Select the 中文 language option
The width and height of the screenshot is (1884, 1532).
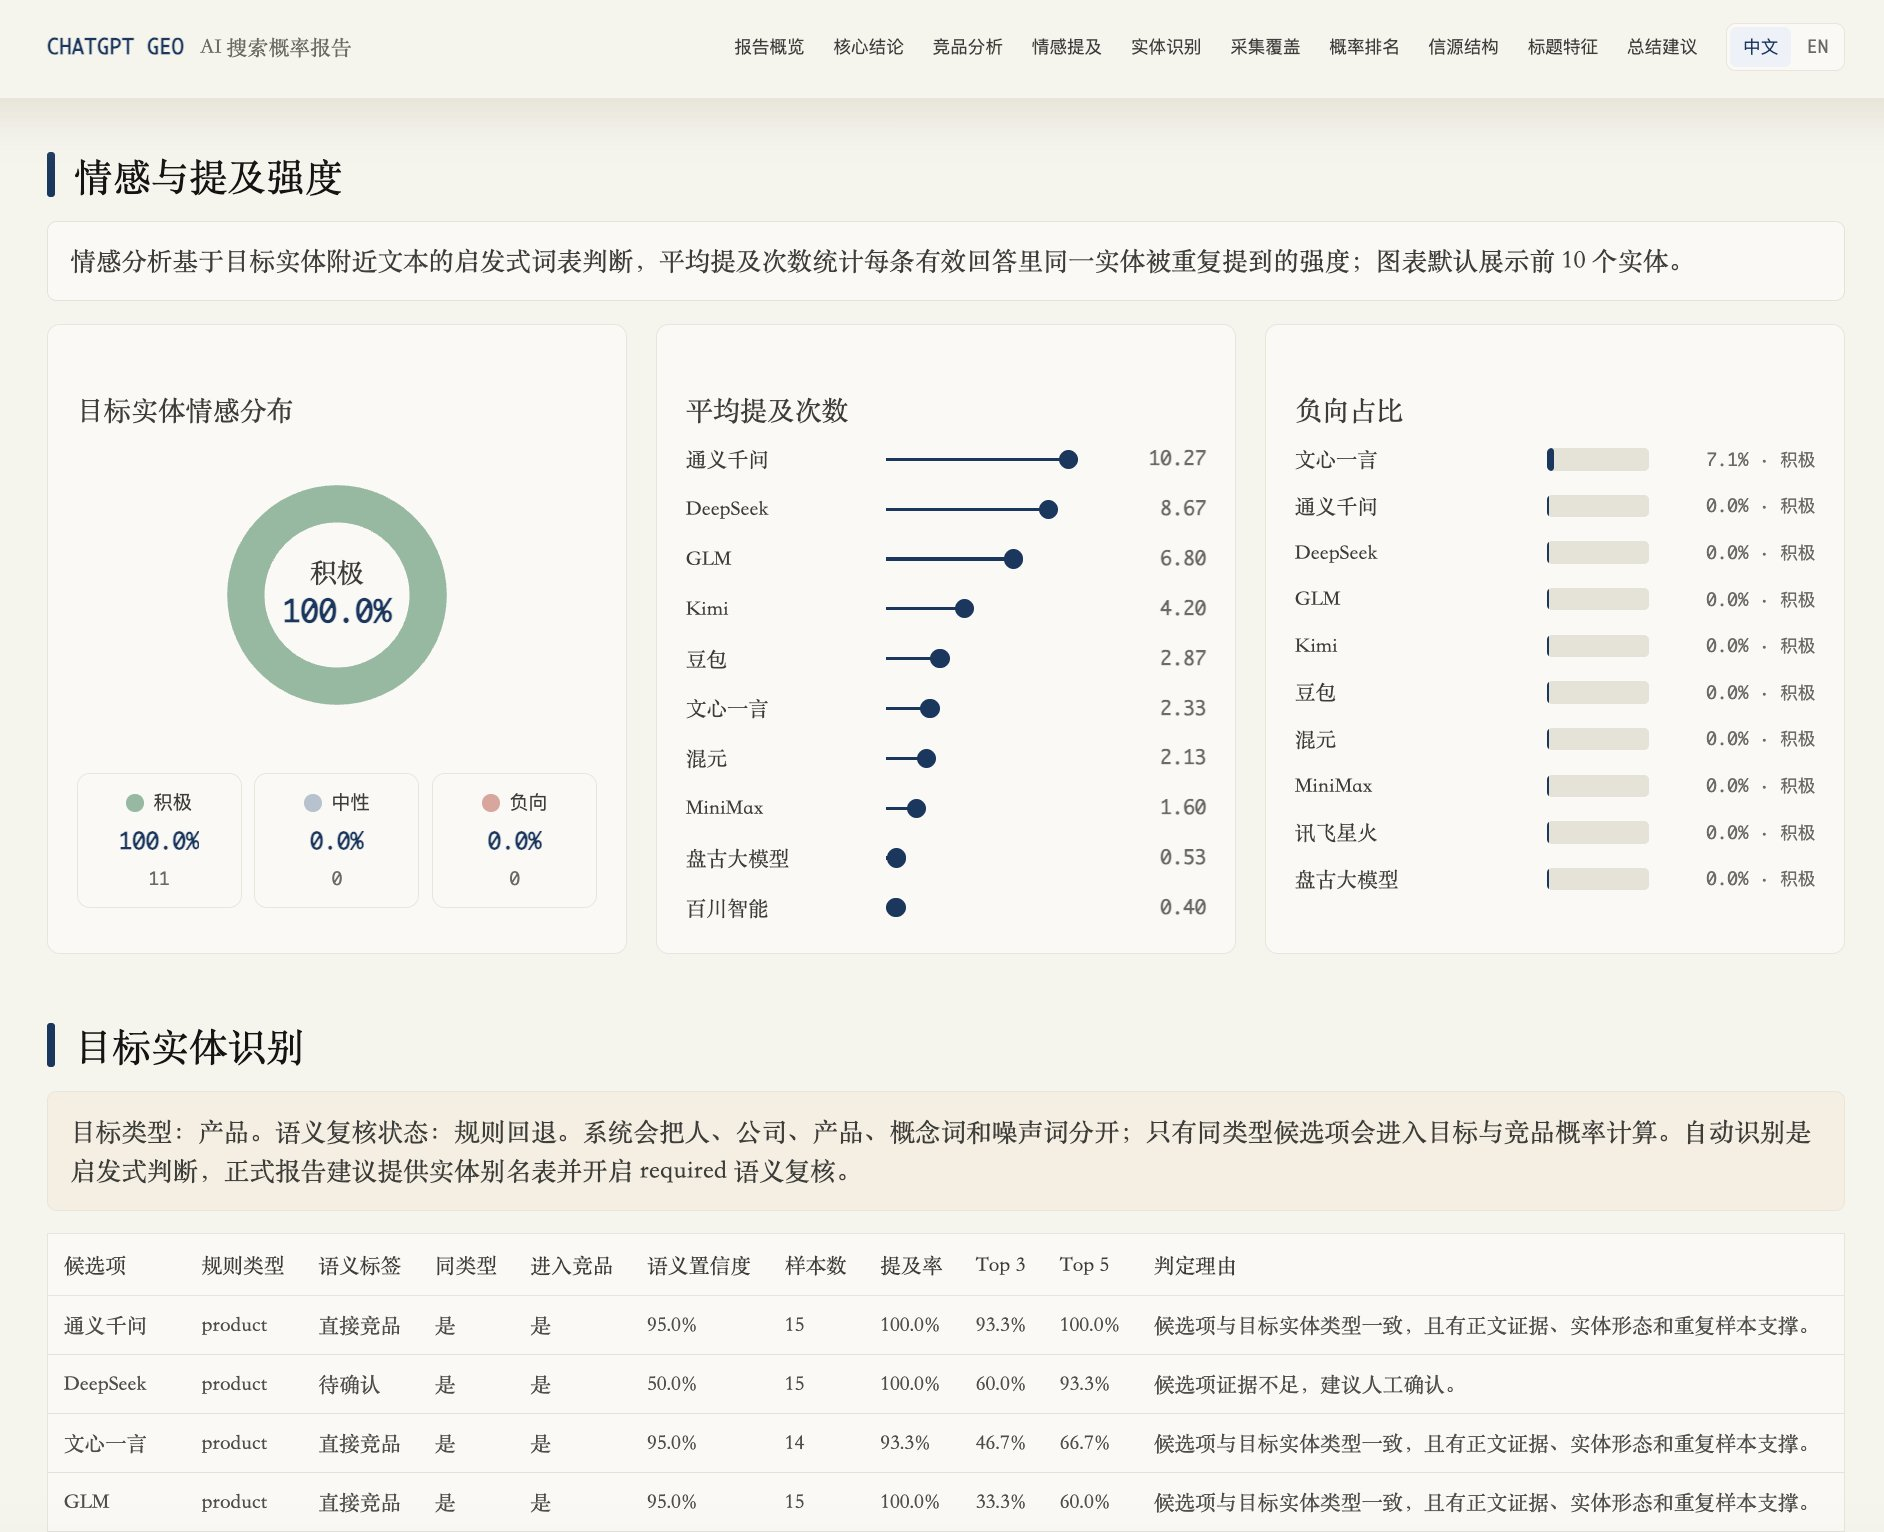[1760, 47]
